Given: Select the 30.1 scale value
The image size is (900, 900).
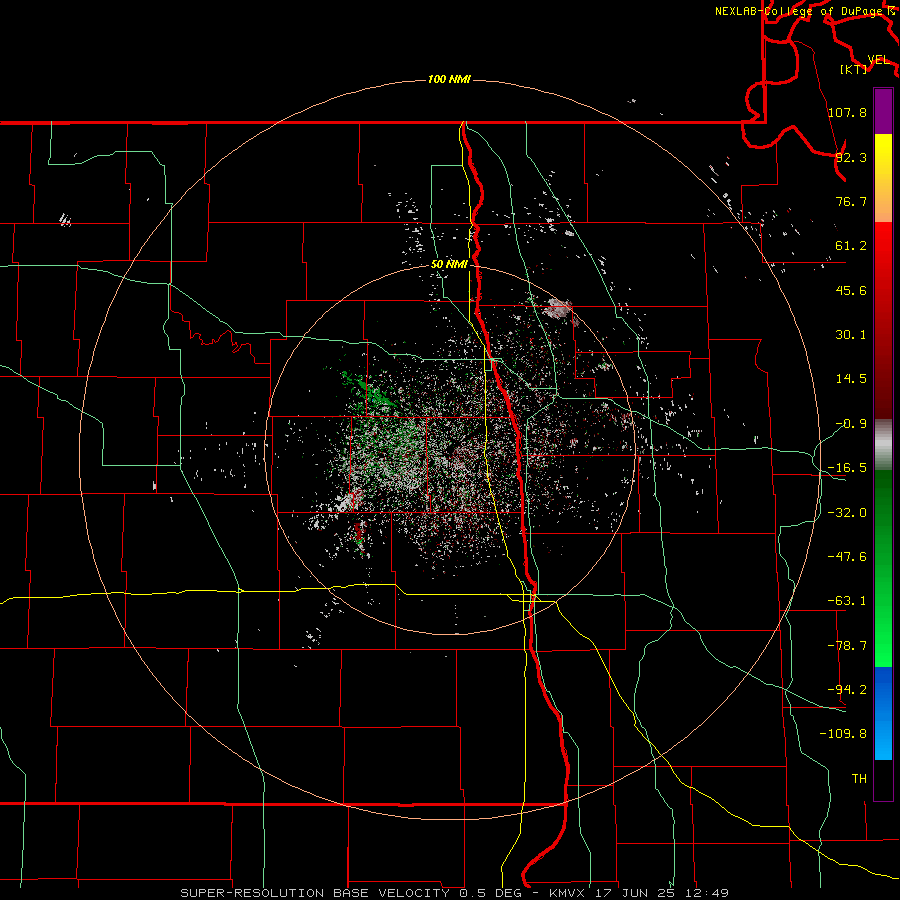Looking at the screenshot, I should coord(851,335).
